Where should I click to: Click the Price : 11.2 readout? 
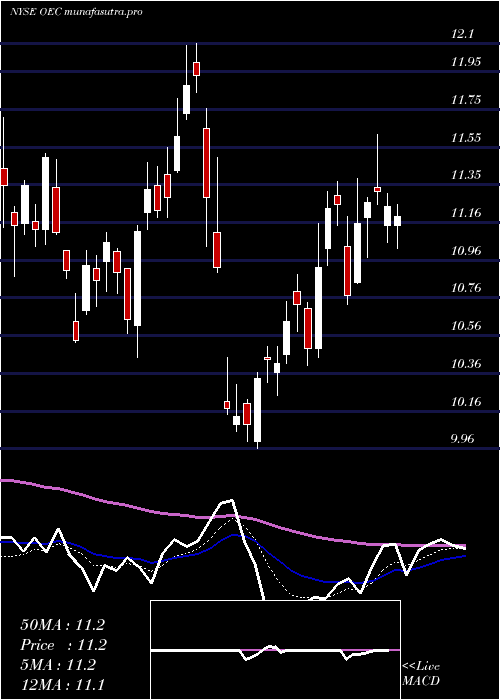[x=63, y=645]
